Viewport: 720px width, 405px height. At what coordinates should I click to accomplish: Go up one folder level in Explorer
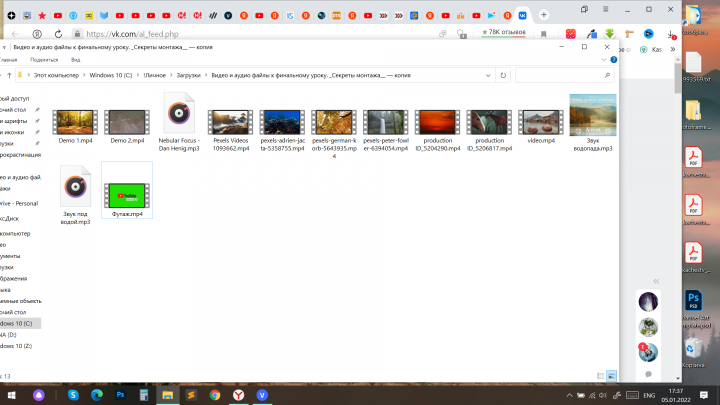[x=9, y=75]
